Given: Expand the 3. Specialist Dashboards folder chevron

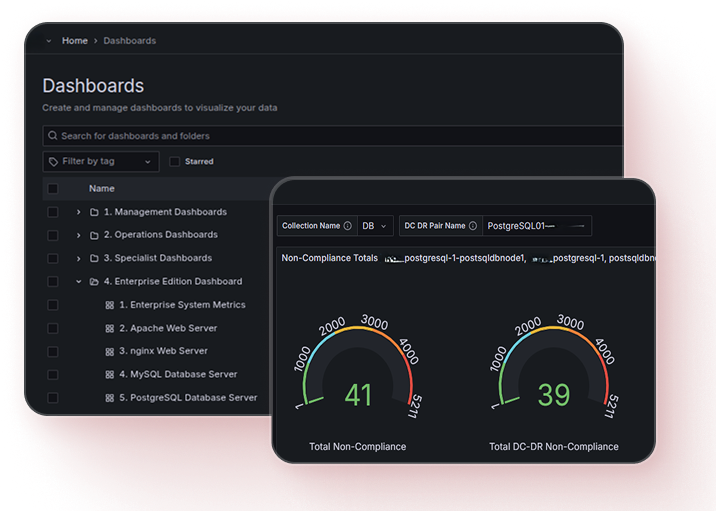Looking at the screenshot, I should [79, 258].
